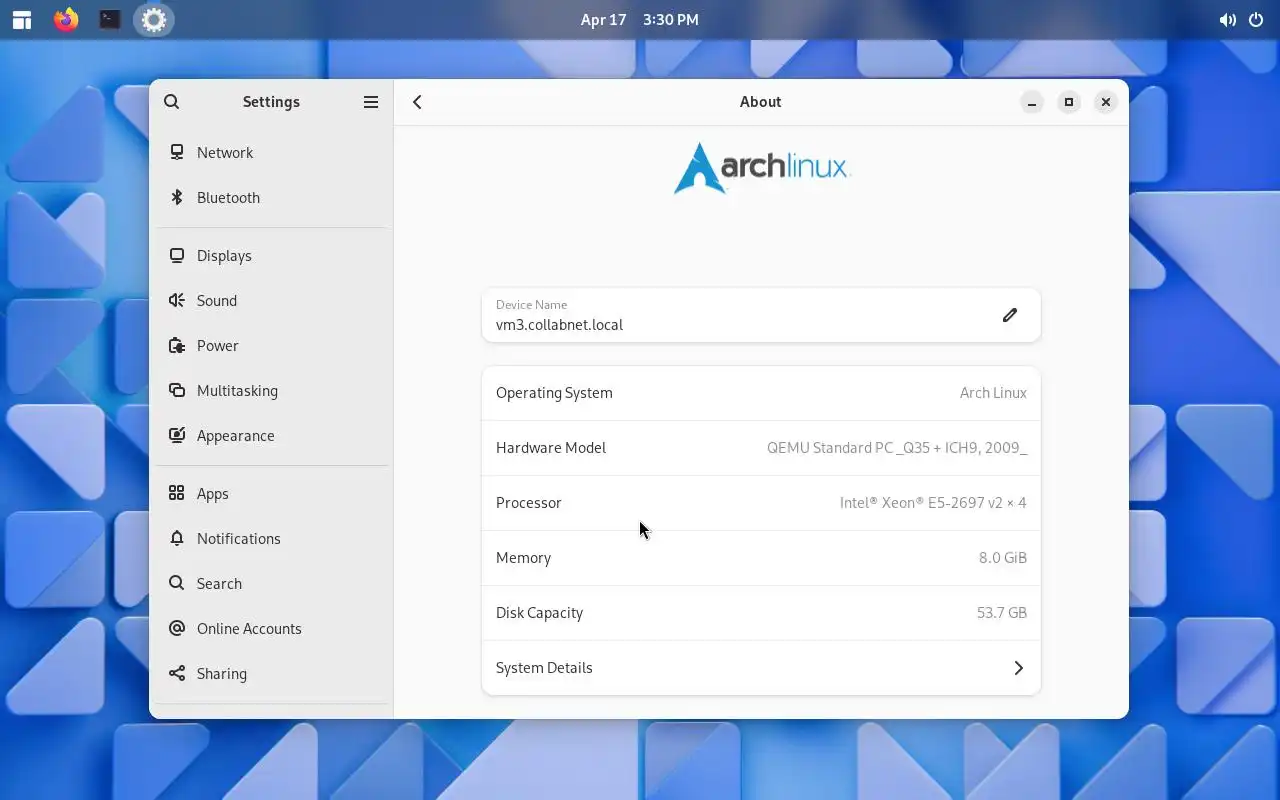The width and height of the screenshot is (1280, 800).
Task: Switch to the Sound panel
Action: coord(272,300)
